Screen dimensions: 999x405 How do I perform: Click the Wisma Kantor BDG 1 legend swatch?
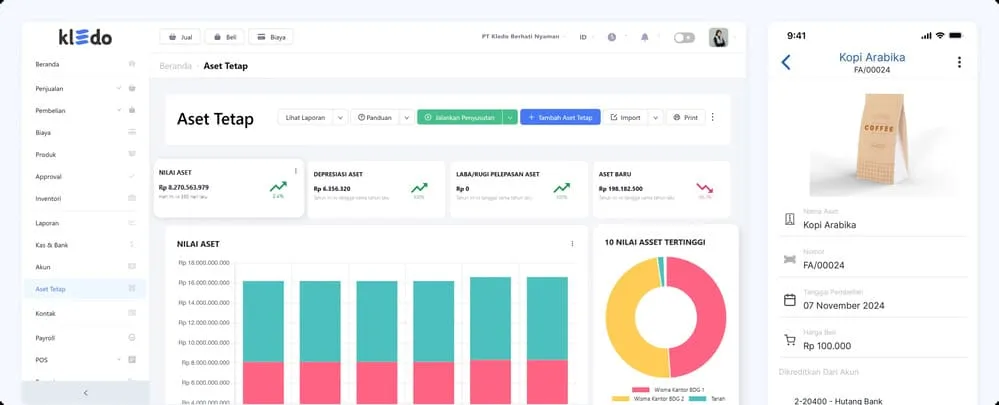click(640, 389)
